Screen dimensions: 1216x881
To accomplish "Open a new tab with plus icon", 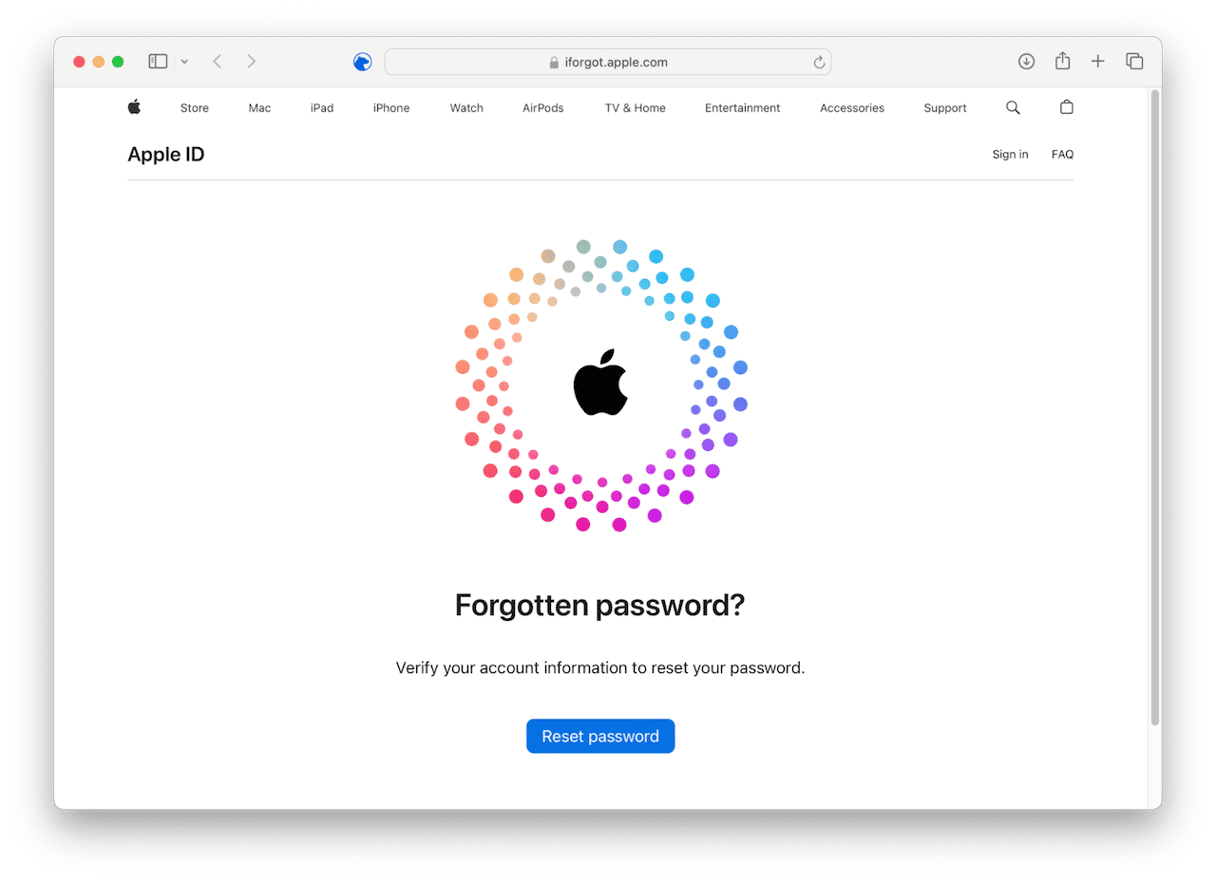I will [x=1098, y=62].
